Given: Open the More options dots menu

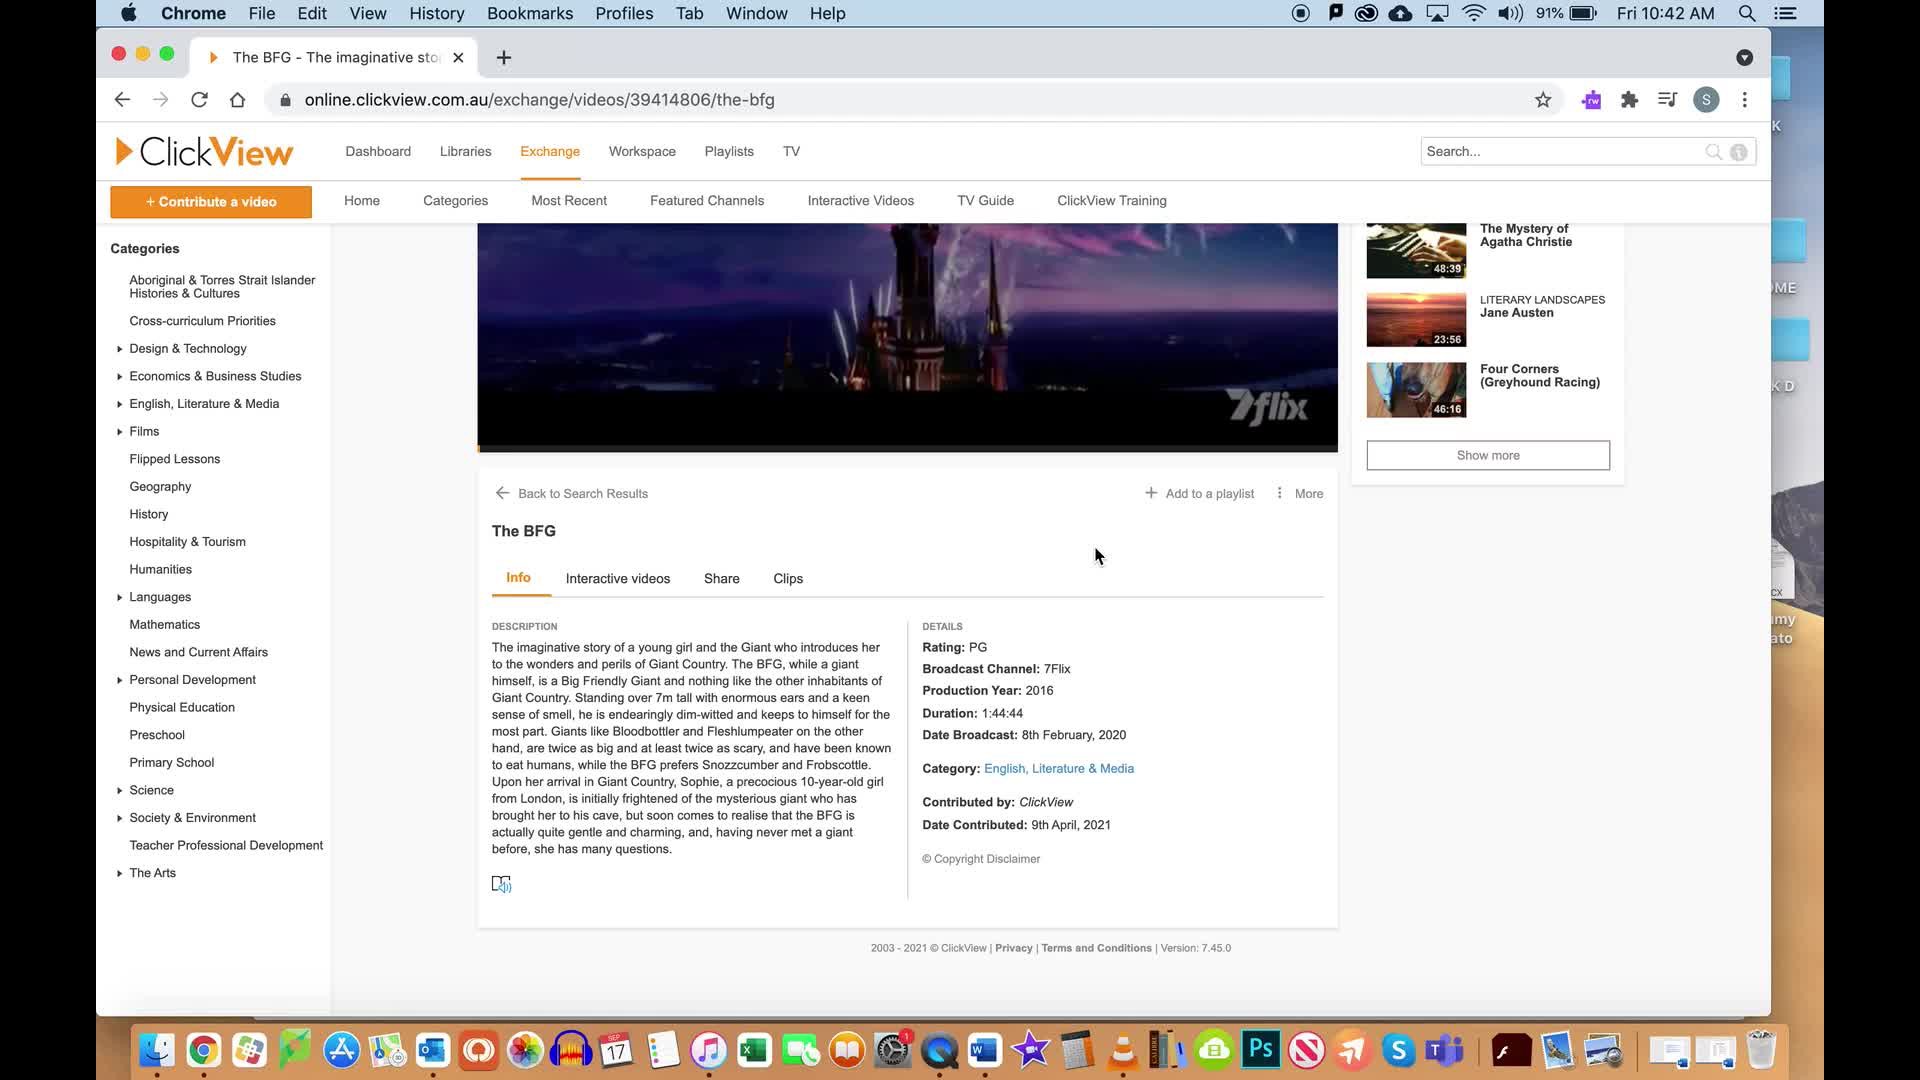Looking at the screenshot, I should pyautogui.click(x=1279, y=493).
